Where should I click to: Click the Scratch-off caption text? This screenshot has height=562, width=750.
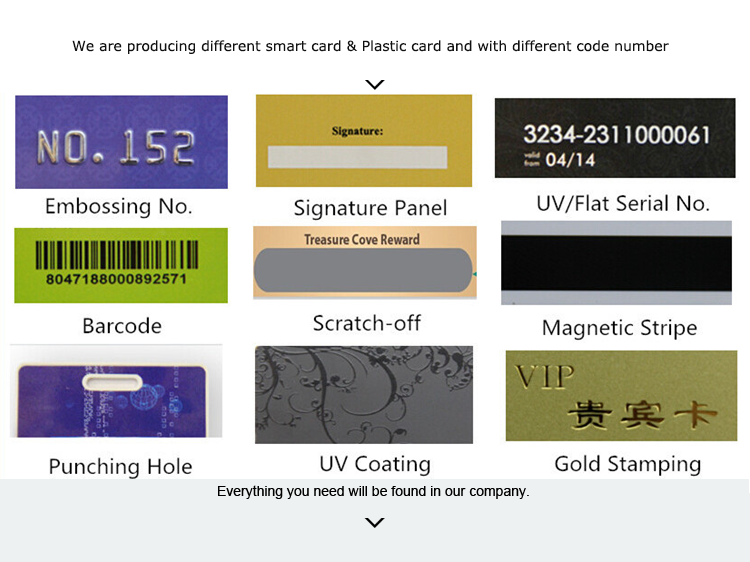click(x=367, y=323)
